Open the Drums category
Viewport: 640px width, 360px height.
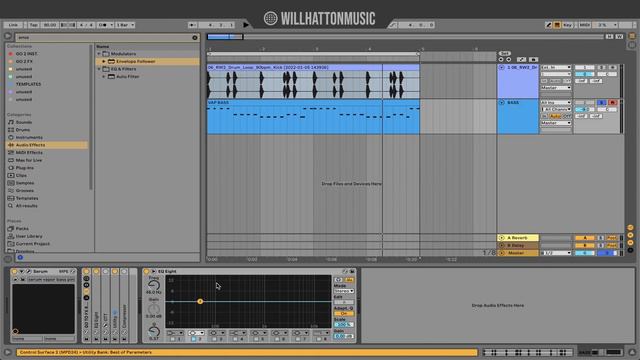pyautogui.click(x=22, y=130)
